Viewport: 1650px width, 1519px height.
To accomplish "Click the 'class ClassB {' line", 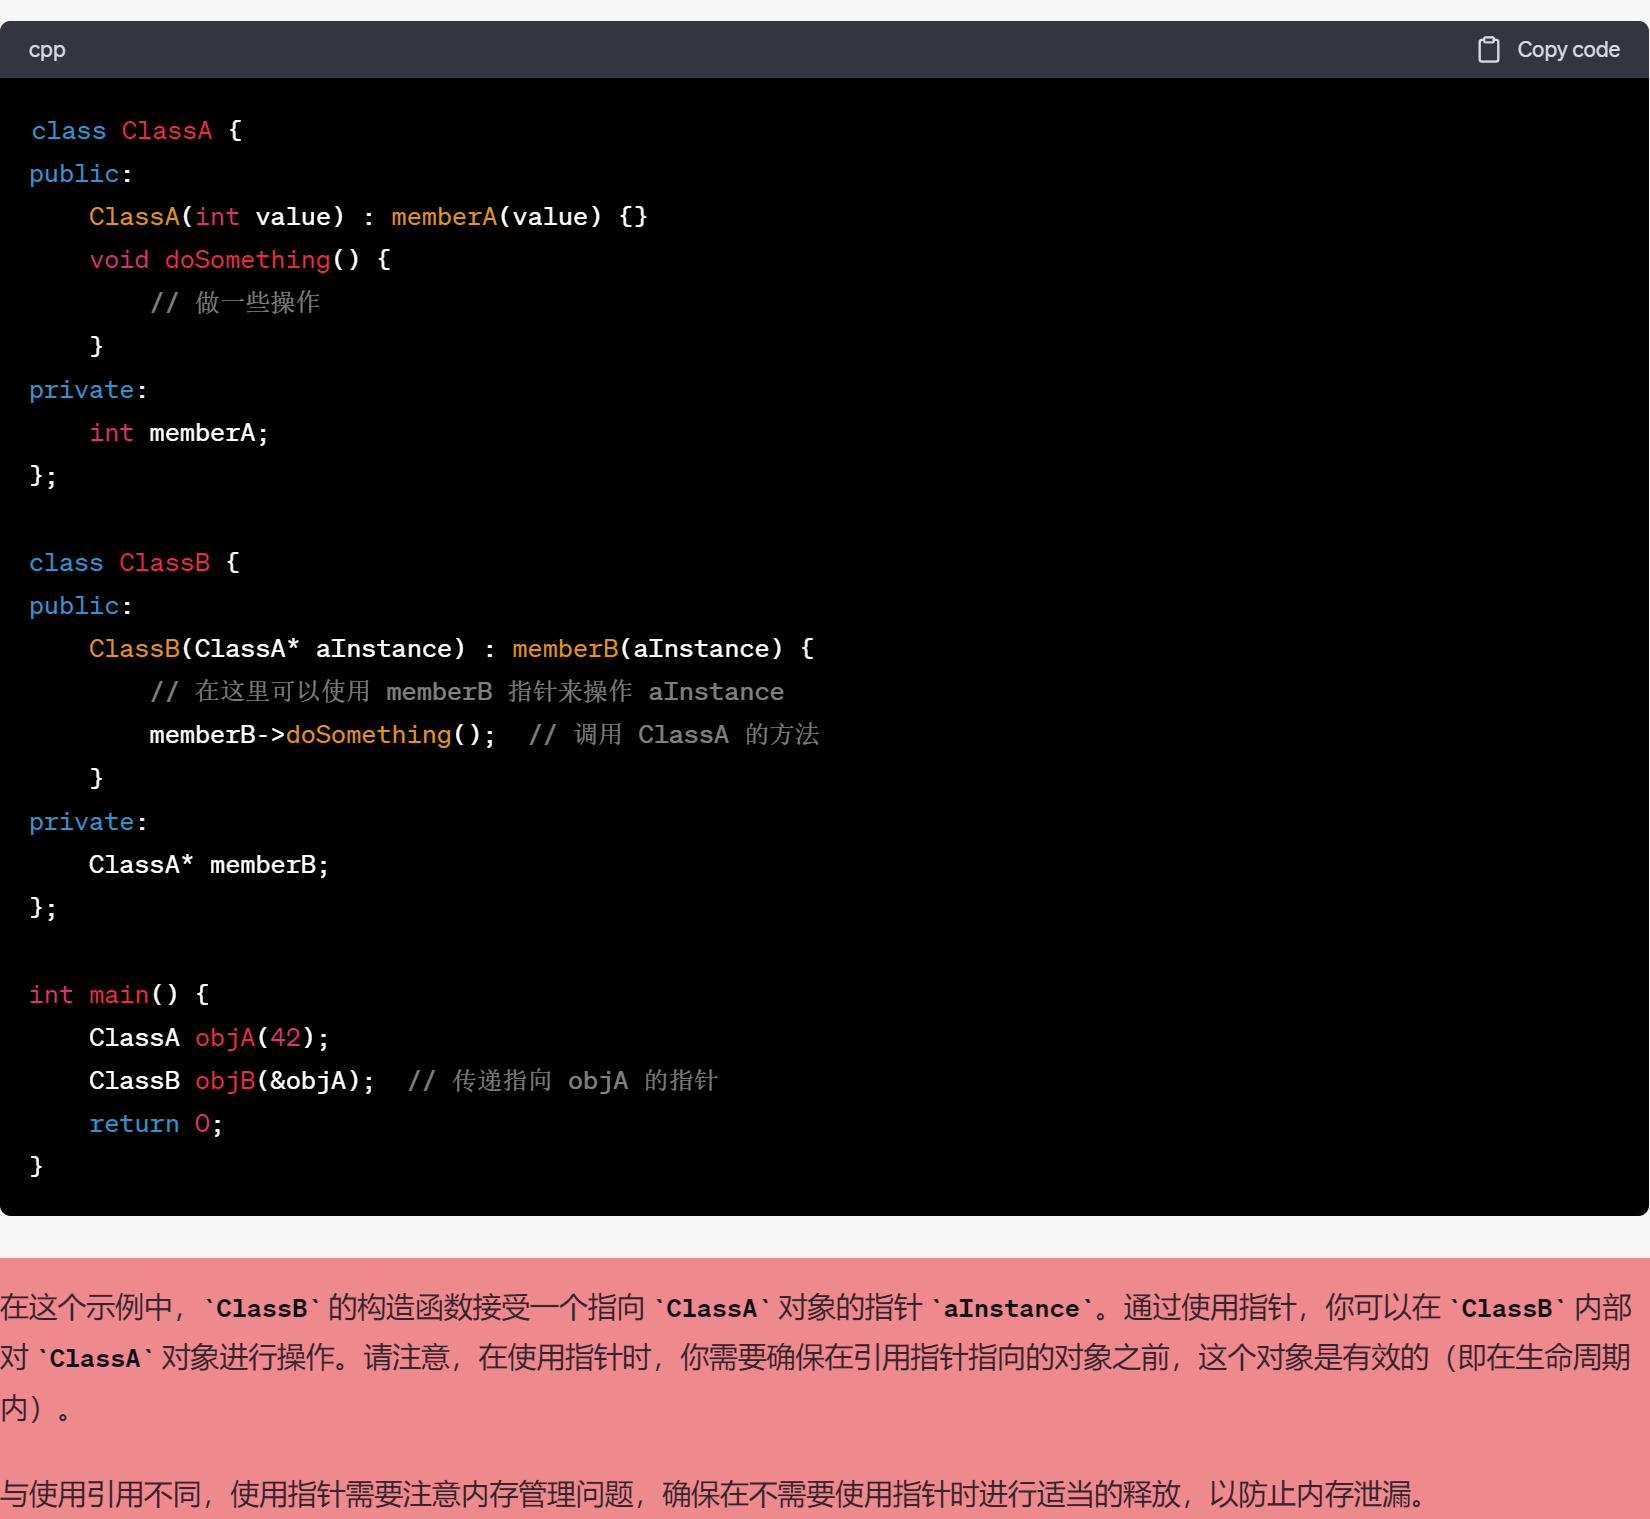I will [x=135, y=563].
